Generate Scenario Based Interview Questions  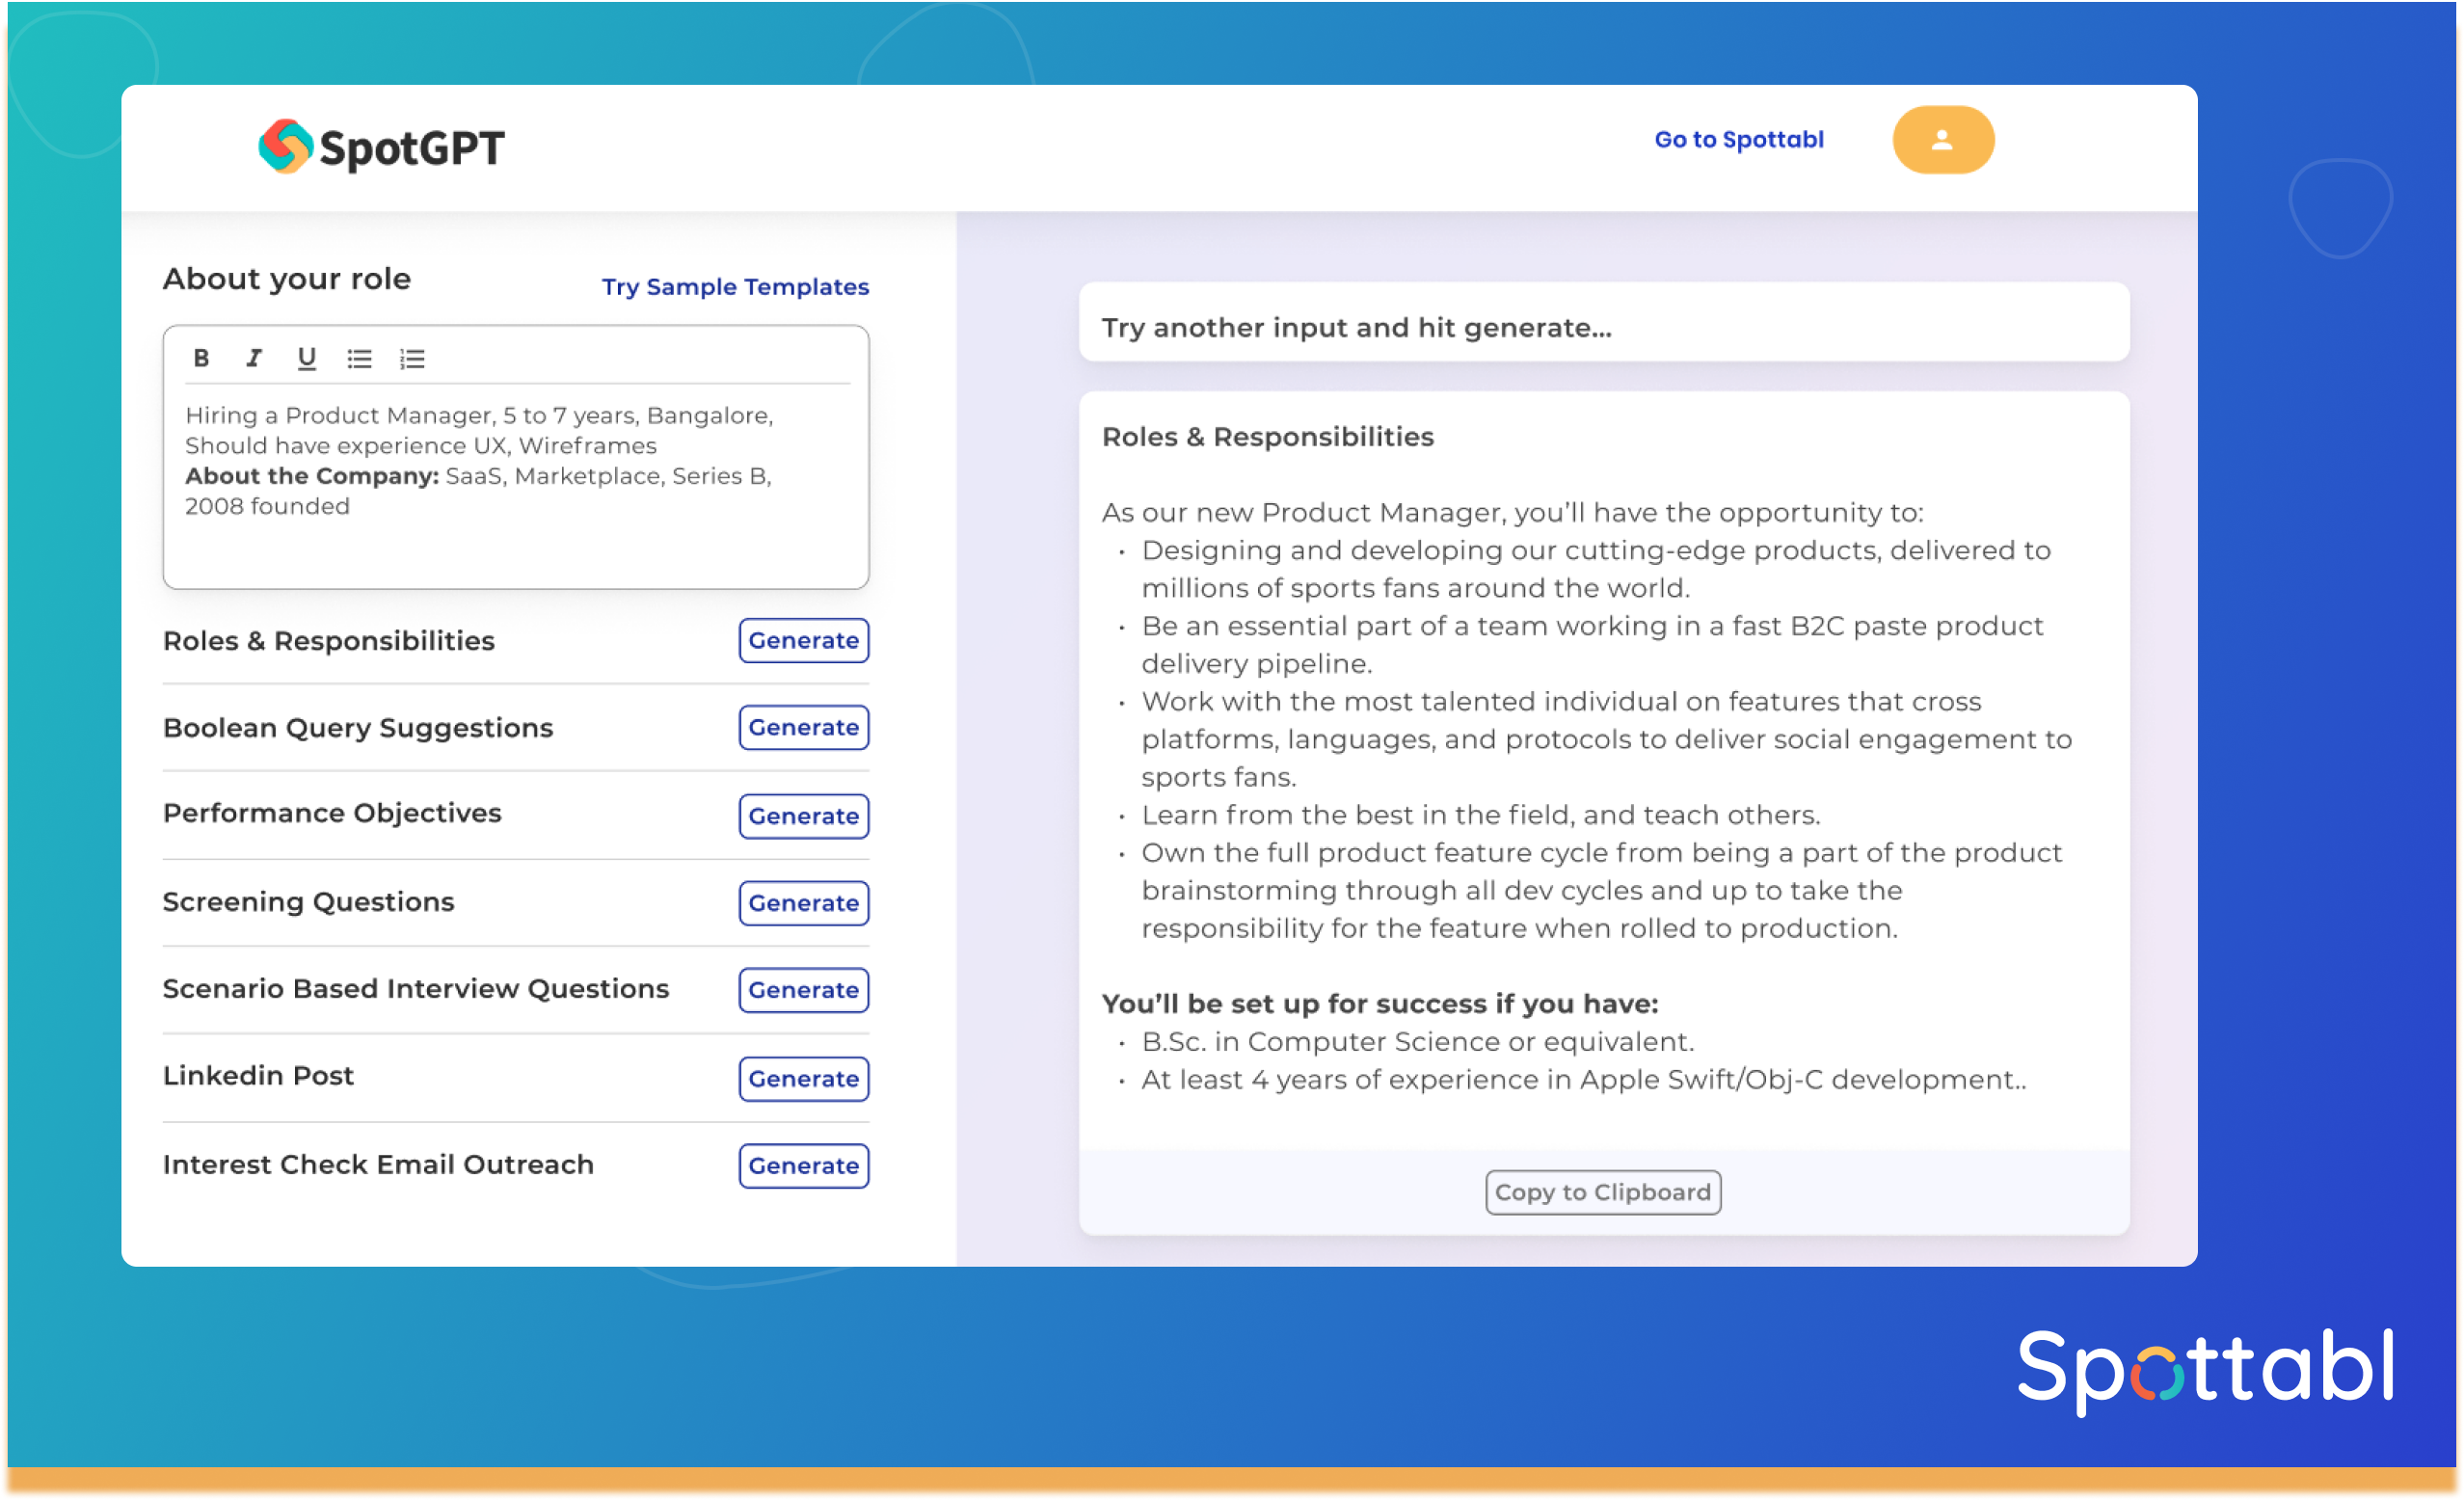click(804, 990)
